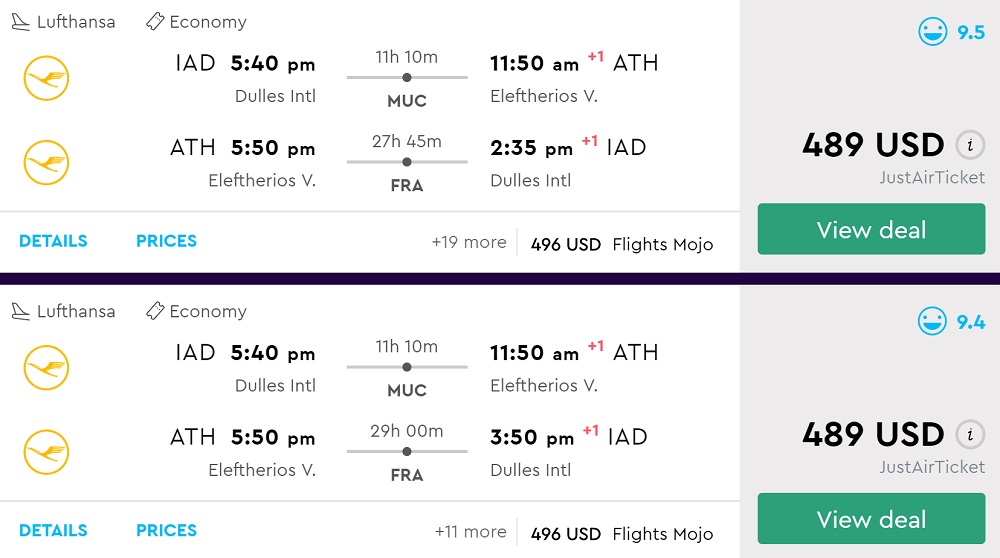Open price info icon in second result
The width and height of the screenshot is (1000, 558).
tap(969, 434)
